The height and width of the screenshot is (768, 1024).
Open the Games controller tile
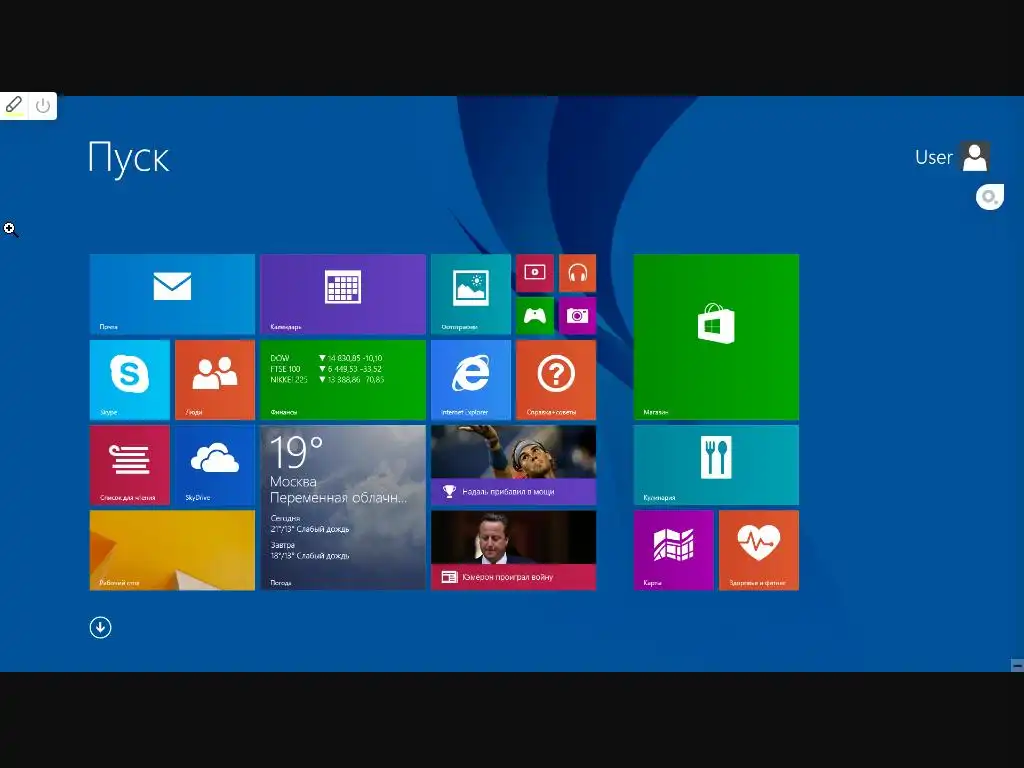coord(535,316)
